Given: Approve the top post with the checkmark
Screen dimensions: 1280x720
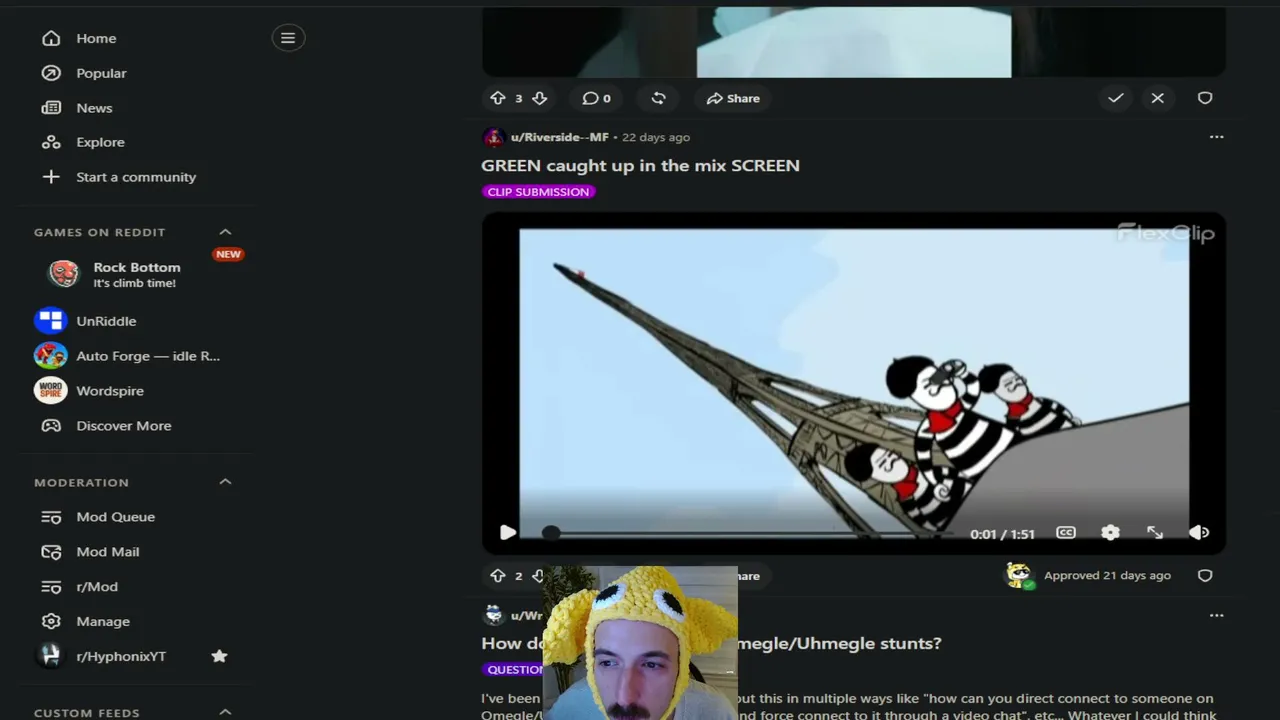Looking at the screenshot, I should (x=1115, y=98).
